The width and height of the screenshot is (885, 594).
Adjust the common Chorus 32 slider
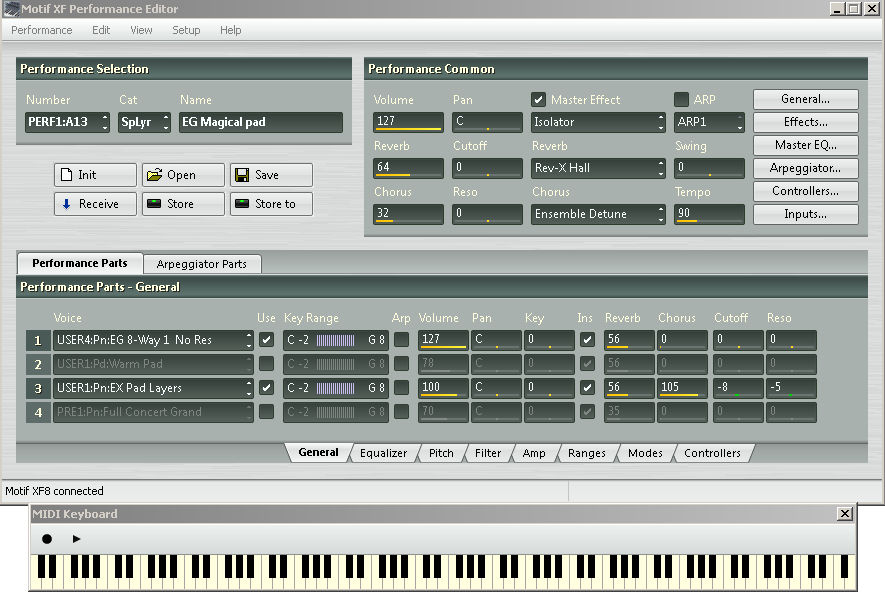(408, 214)
